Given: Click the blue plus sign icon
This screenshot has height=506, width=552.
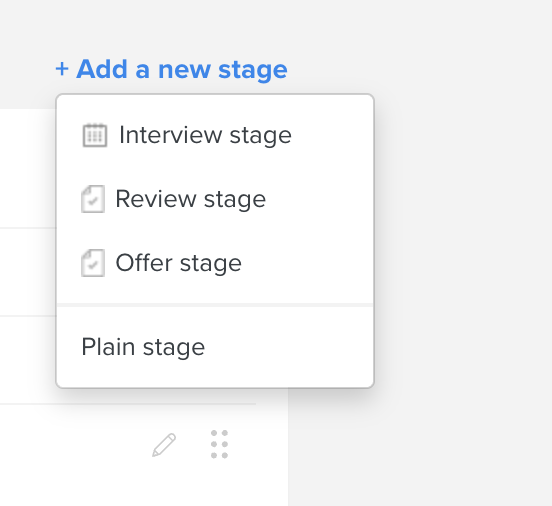Looking at the screenshot, I should (62, 69).
